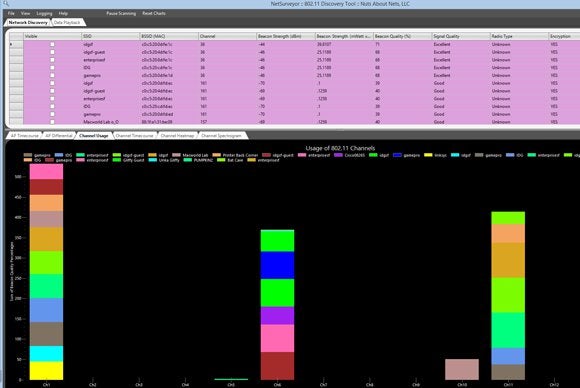
Task: Click the blue segment in Ch6 bar
Action: coord(277,265)
